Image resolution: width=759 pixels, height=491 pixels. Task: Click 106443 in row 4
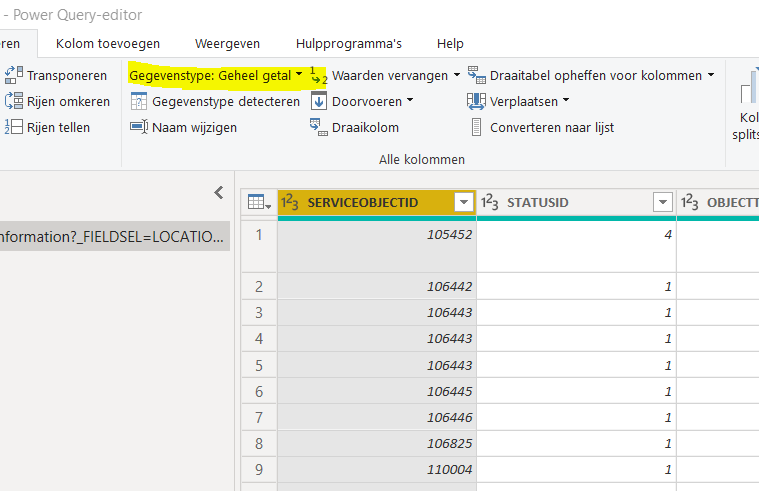(449, 338)
